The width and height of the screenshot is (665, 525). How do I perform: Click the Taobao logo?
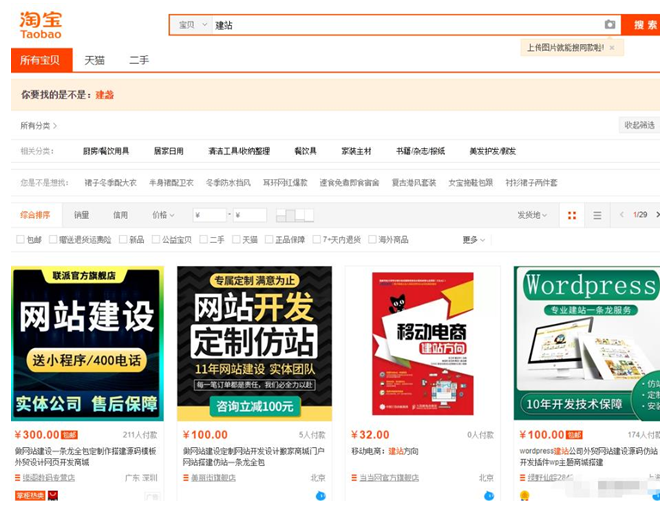[x=41, y=25]
